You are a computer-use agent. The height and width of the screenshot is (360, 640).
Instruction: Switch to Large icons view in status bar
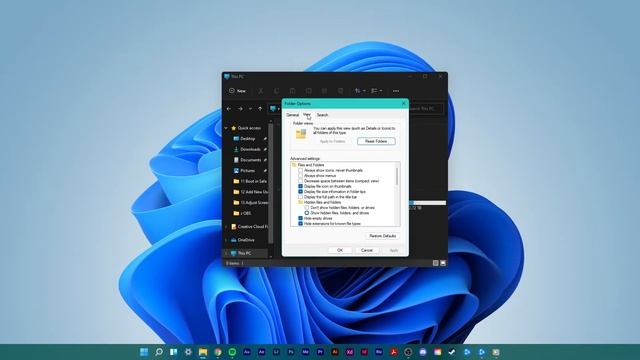[x=443, y=263]
